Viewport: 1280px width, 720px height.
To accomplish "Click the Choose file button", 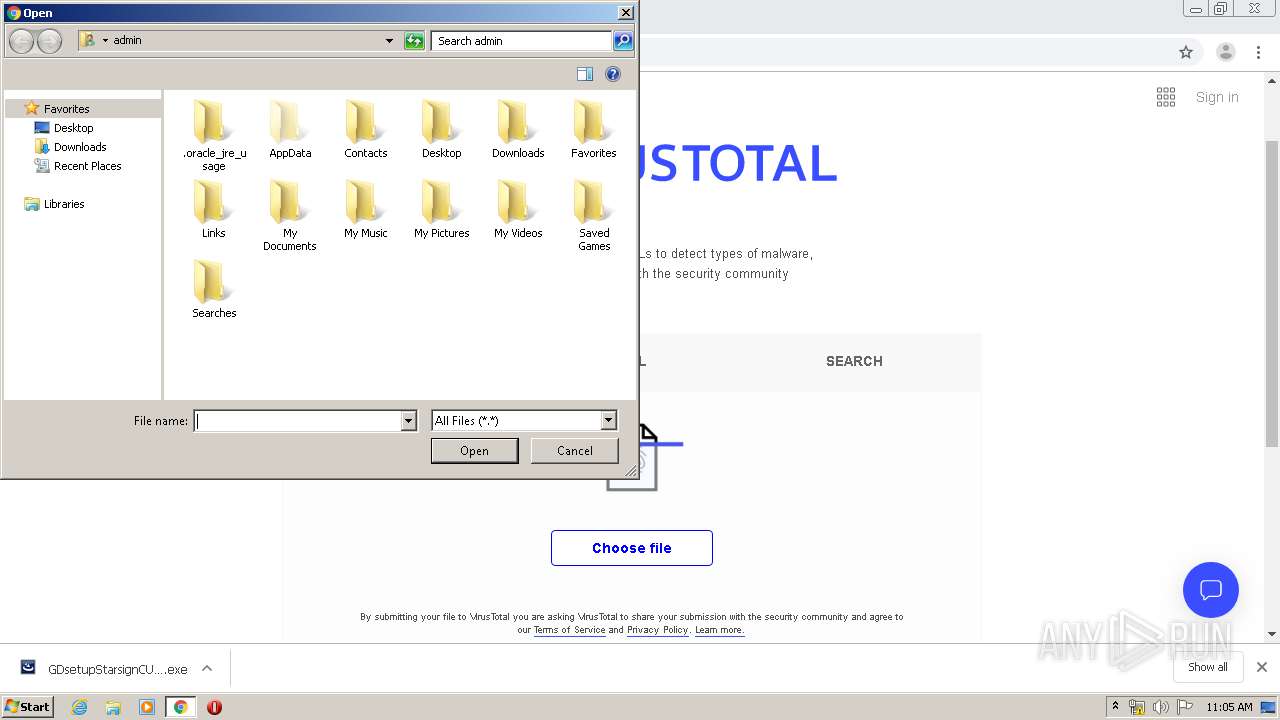I will point(632,548).
